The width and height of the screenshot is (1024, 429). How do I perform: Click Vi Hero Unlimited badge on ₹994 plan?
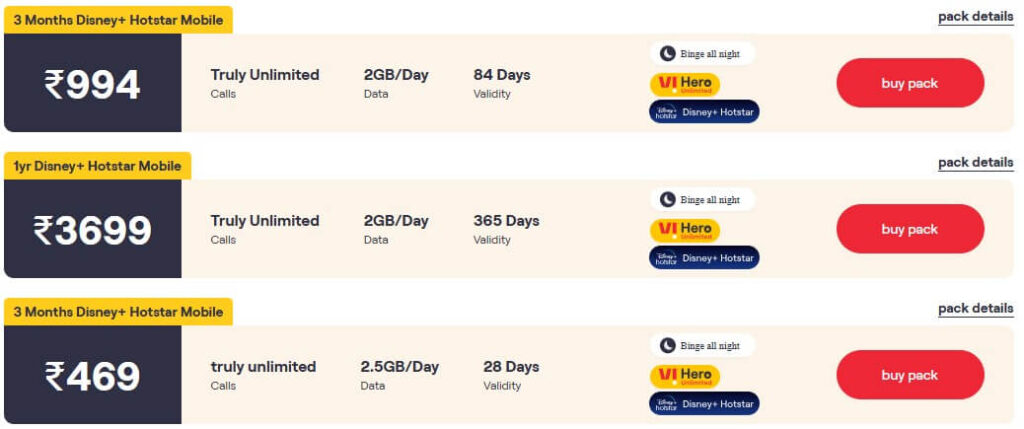685,84
